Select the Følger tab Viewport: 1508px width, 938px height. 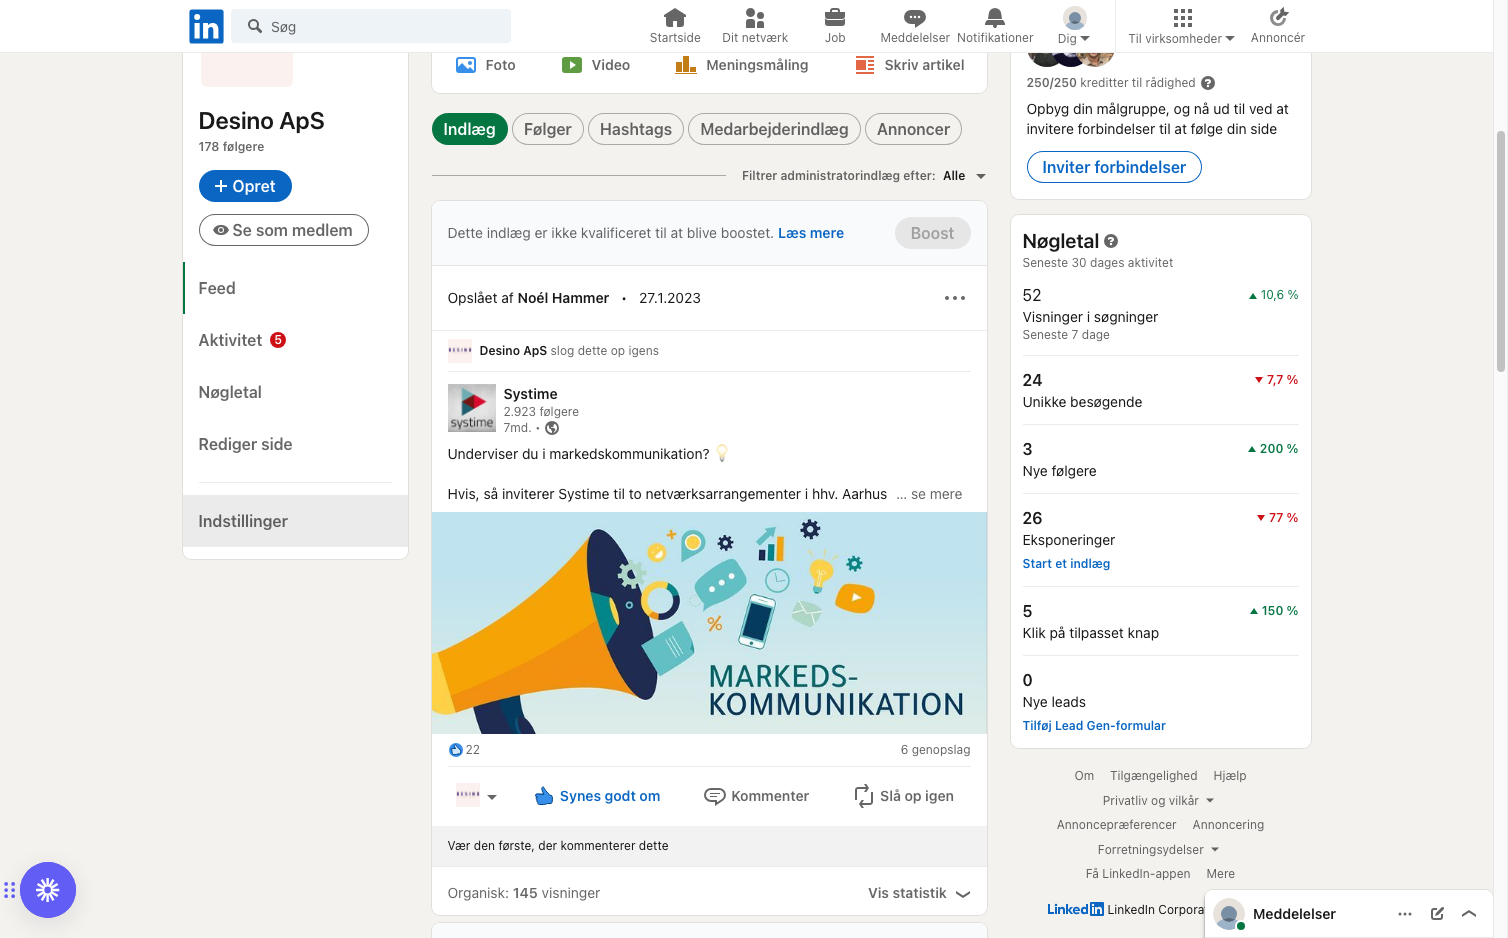pos(548,129)
